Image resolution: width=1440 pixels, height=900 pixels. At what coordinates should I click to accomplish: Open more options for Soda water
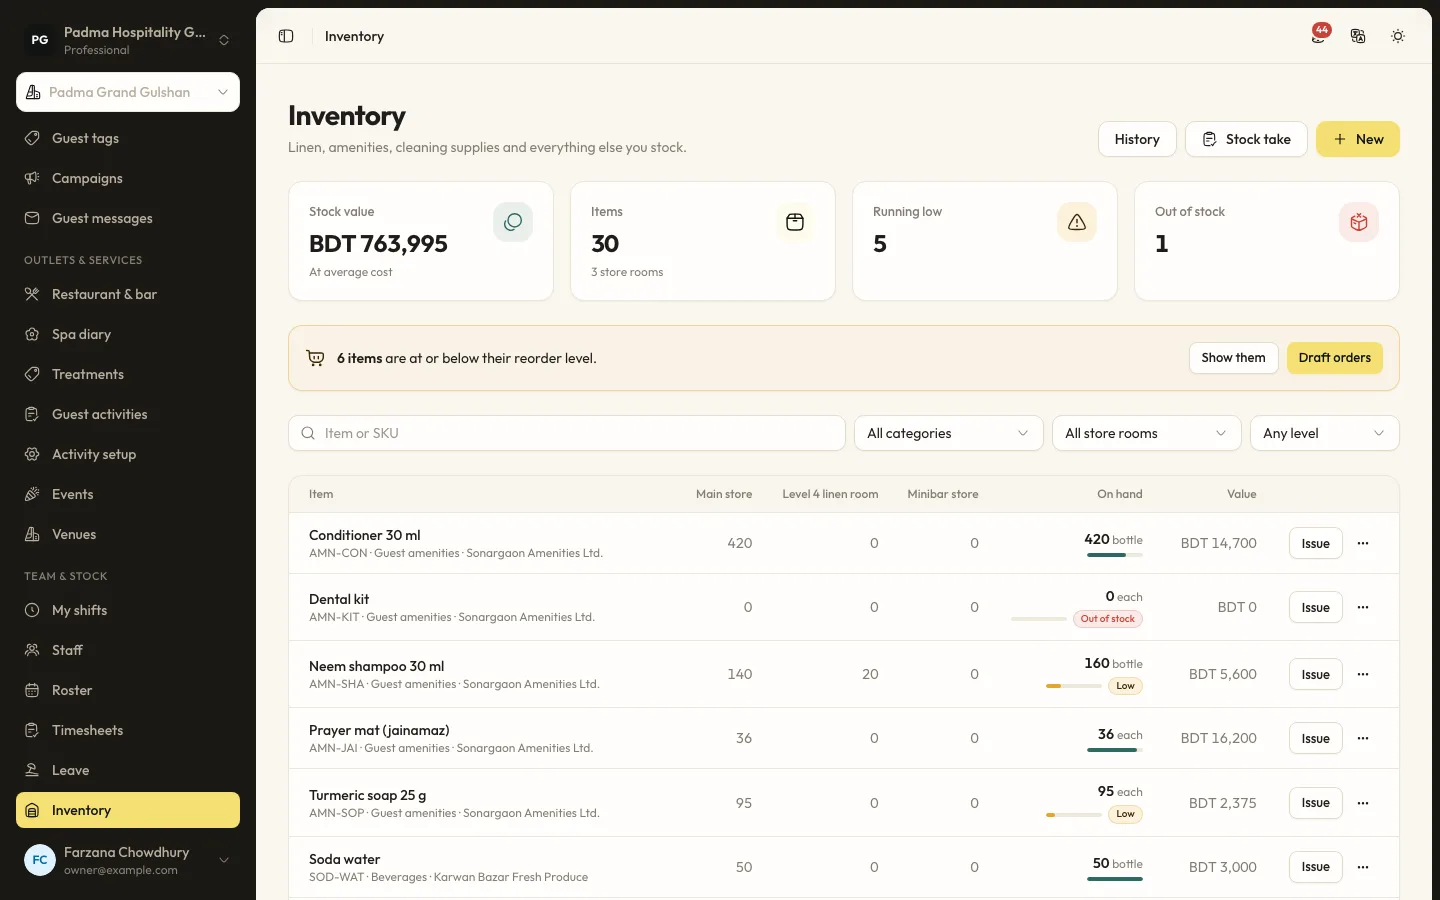click(1363, 867)
